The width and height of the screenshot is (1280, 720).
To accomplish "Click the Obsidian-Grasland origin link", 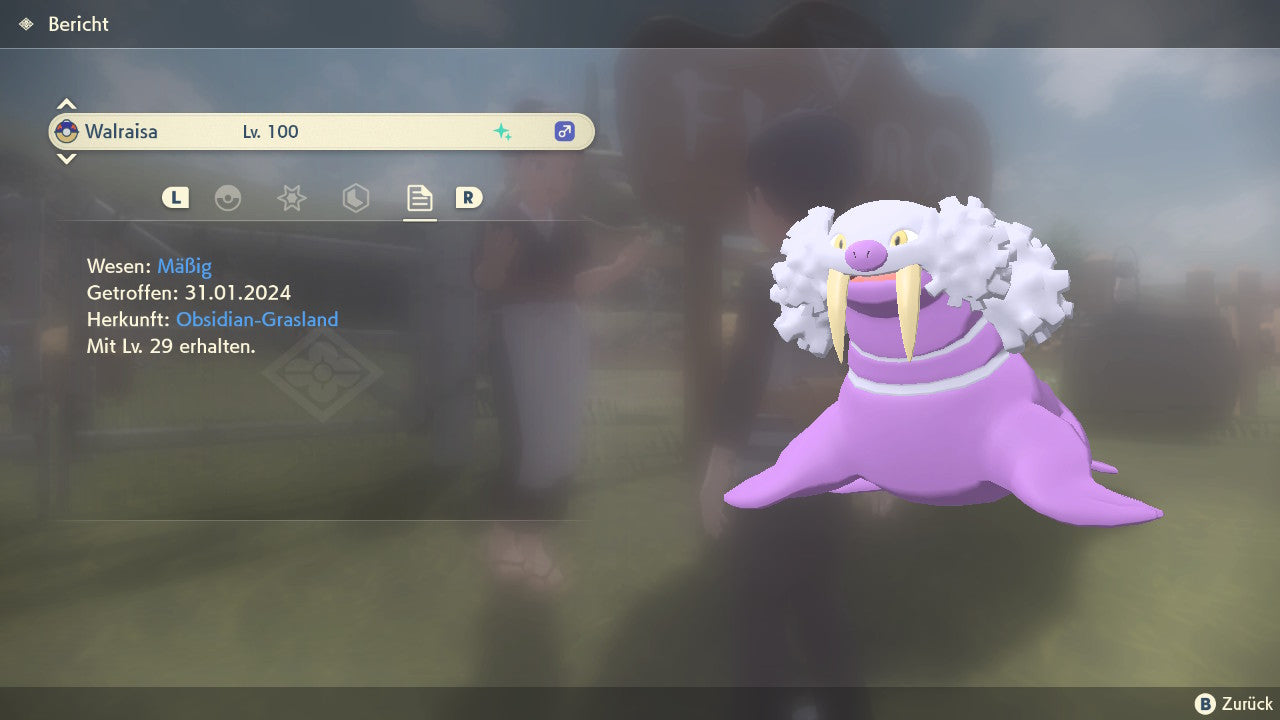I will click(257, 320).
